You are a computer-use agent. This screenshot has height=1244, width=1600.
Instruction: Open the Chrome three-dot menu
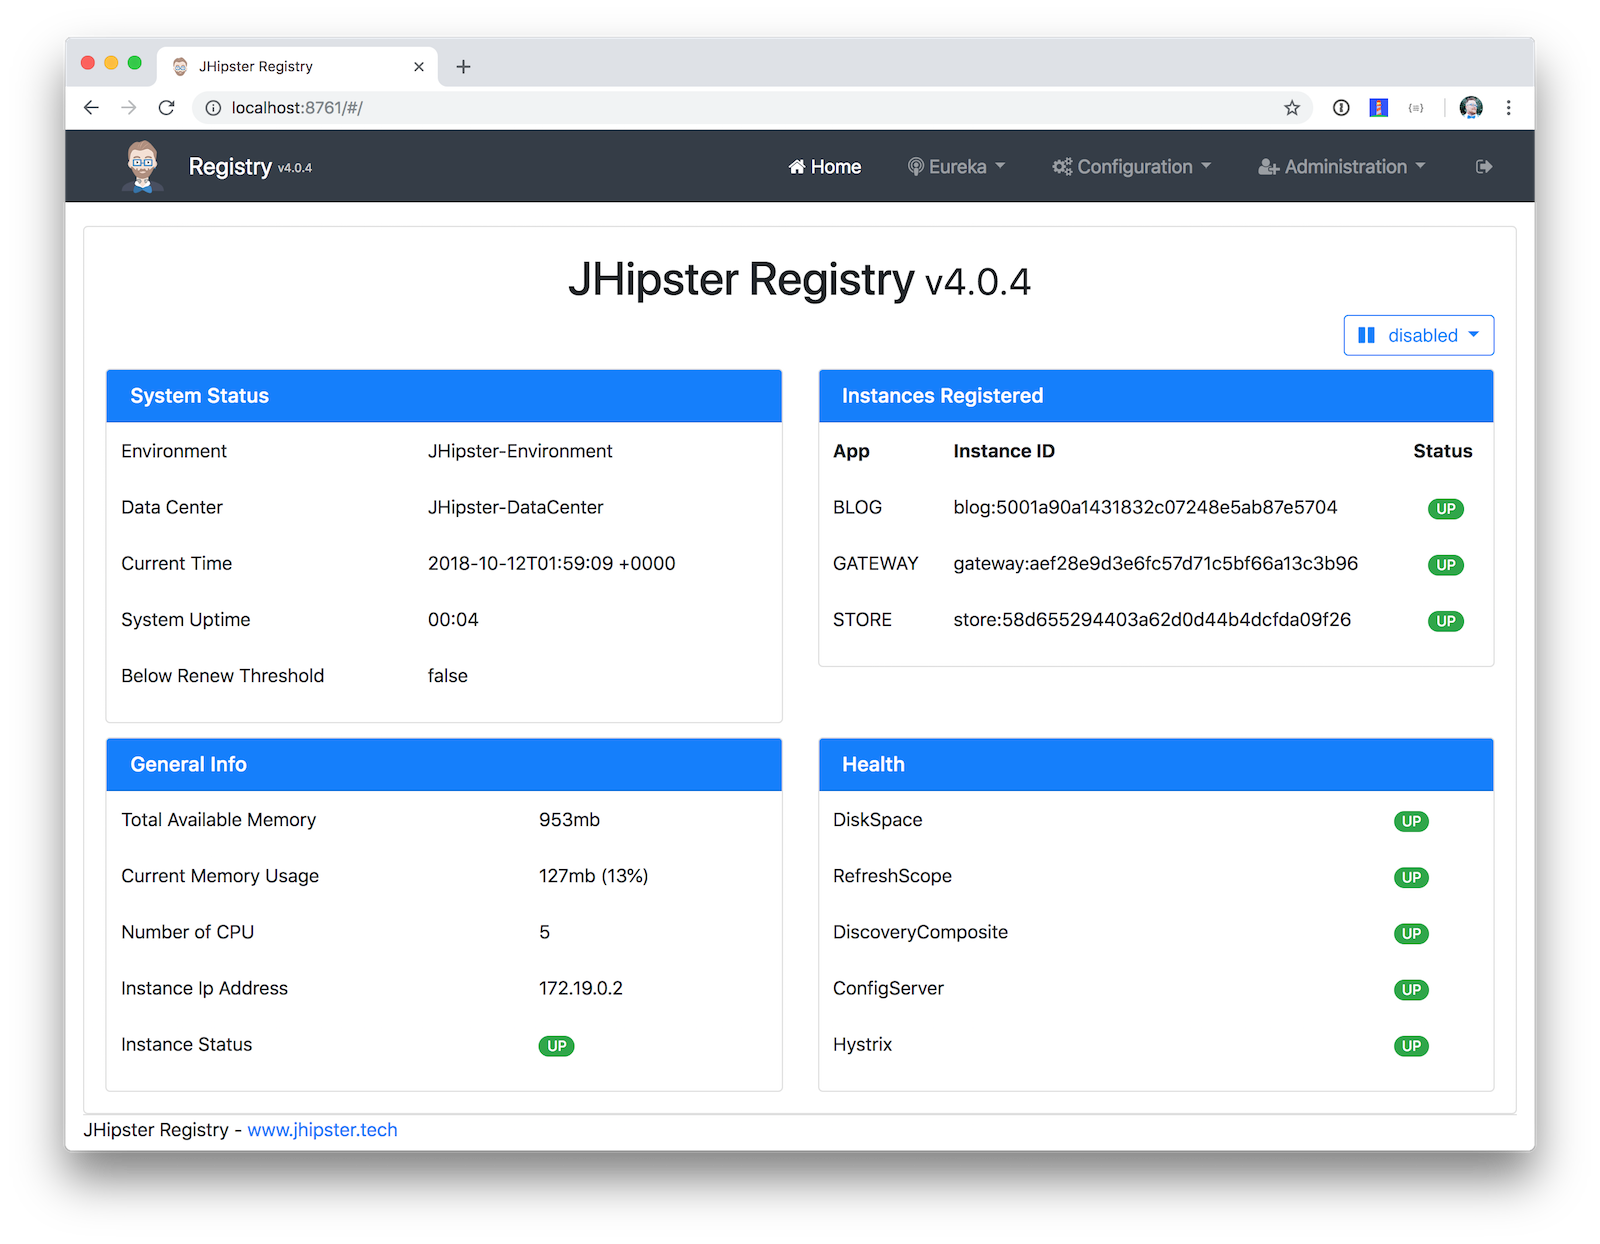pyautogui.click(x=1508, y=108)
